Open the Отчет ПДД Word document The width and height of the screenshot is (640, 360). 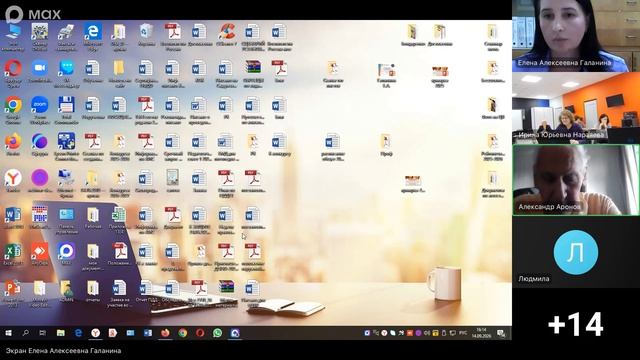pyautogui.click(x=146, y=291)
